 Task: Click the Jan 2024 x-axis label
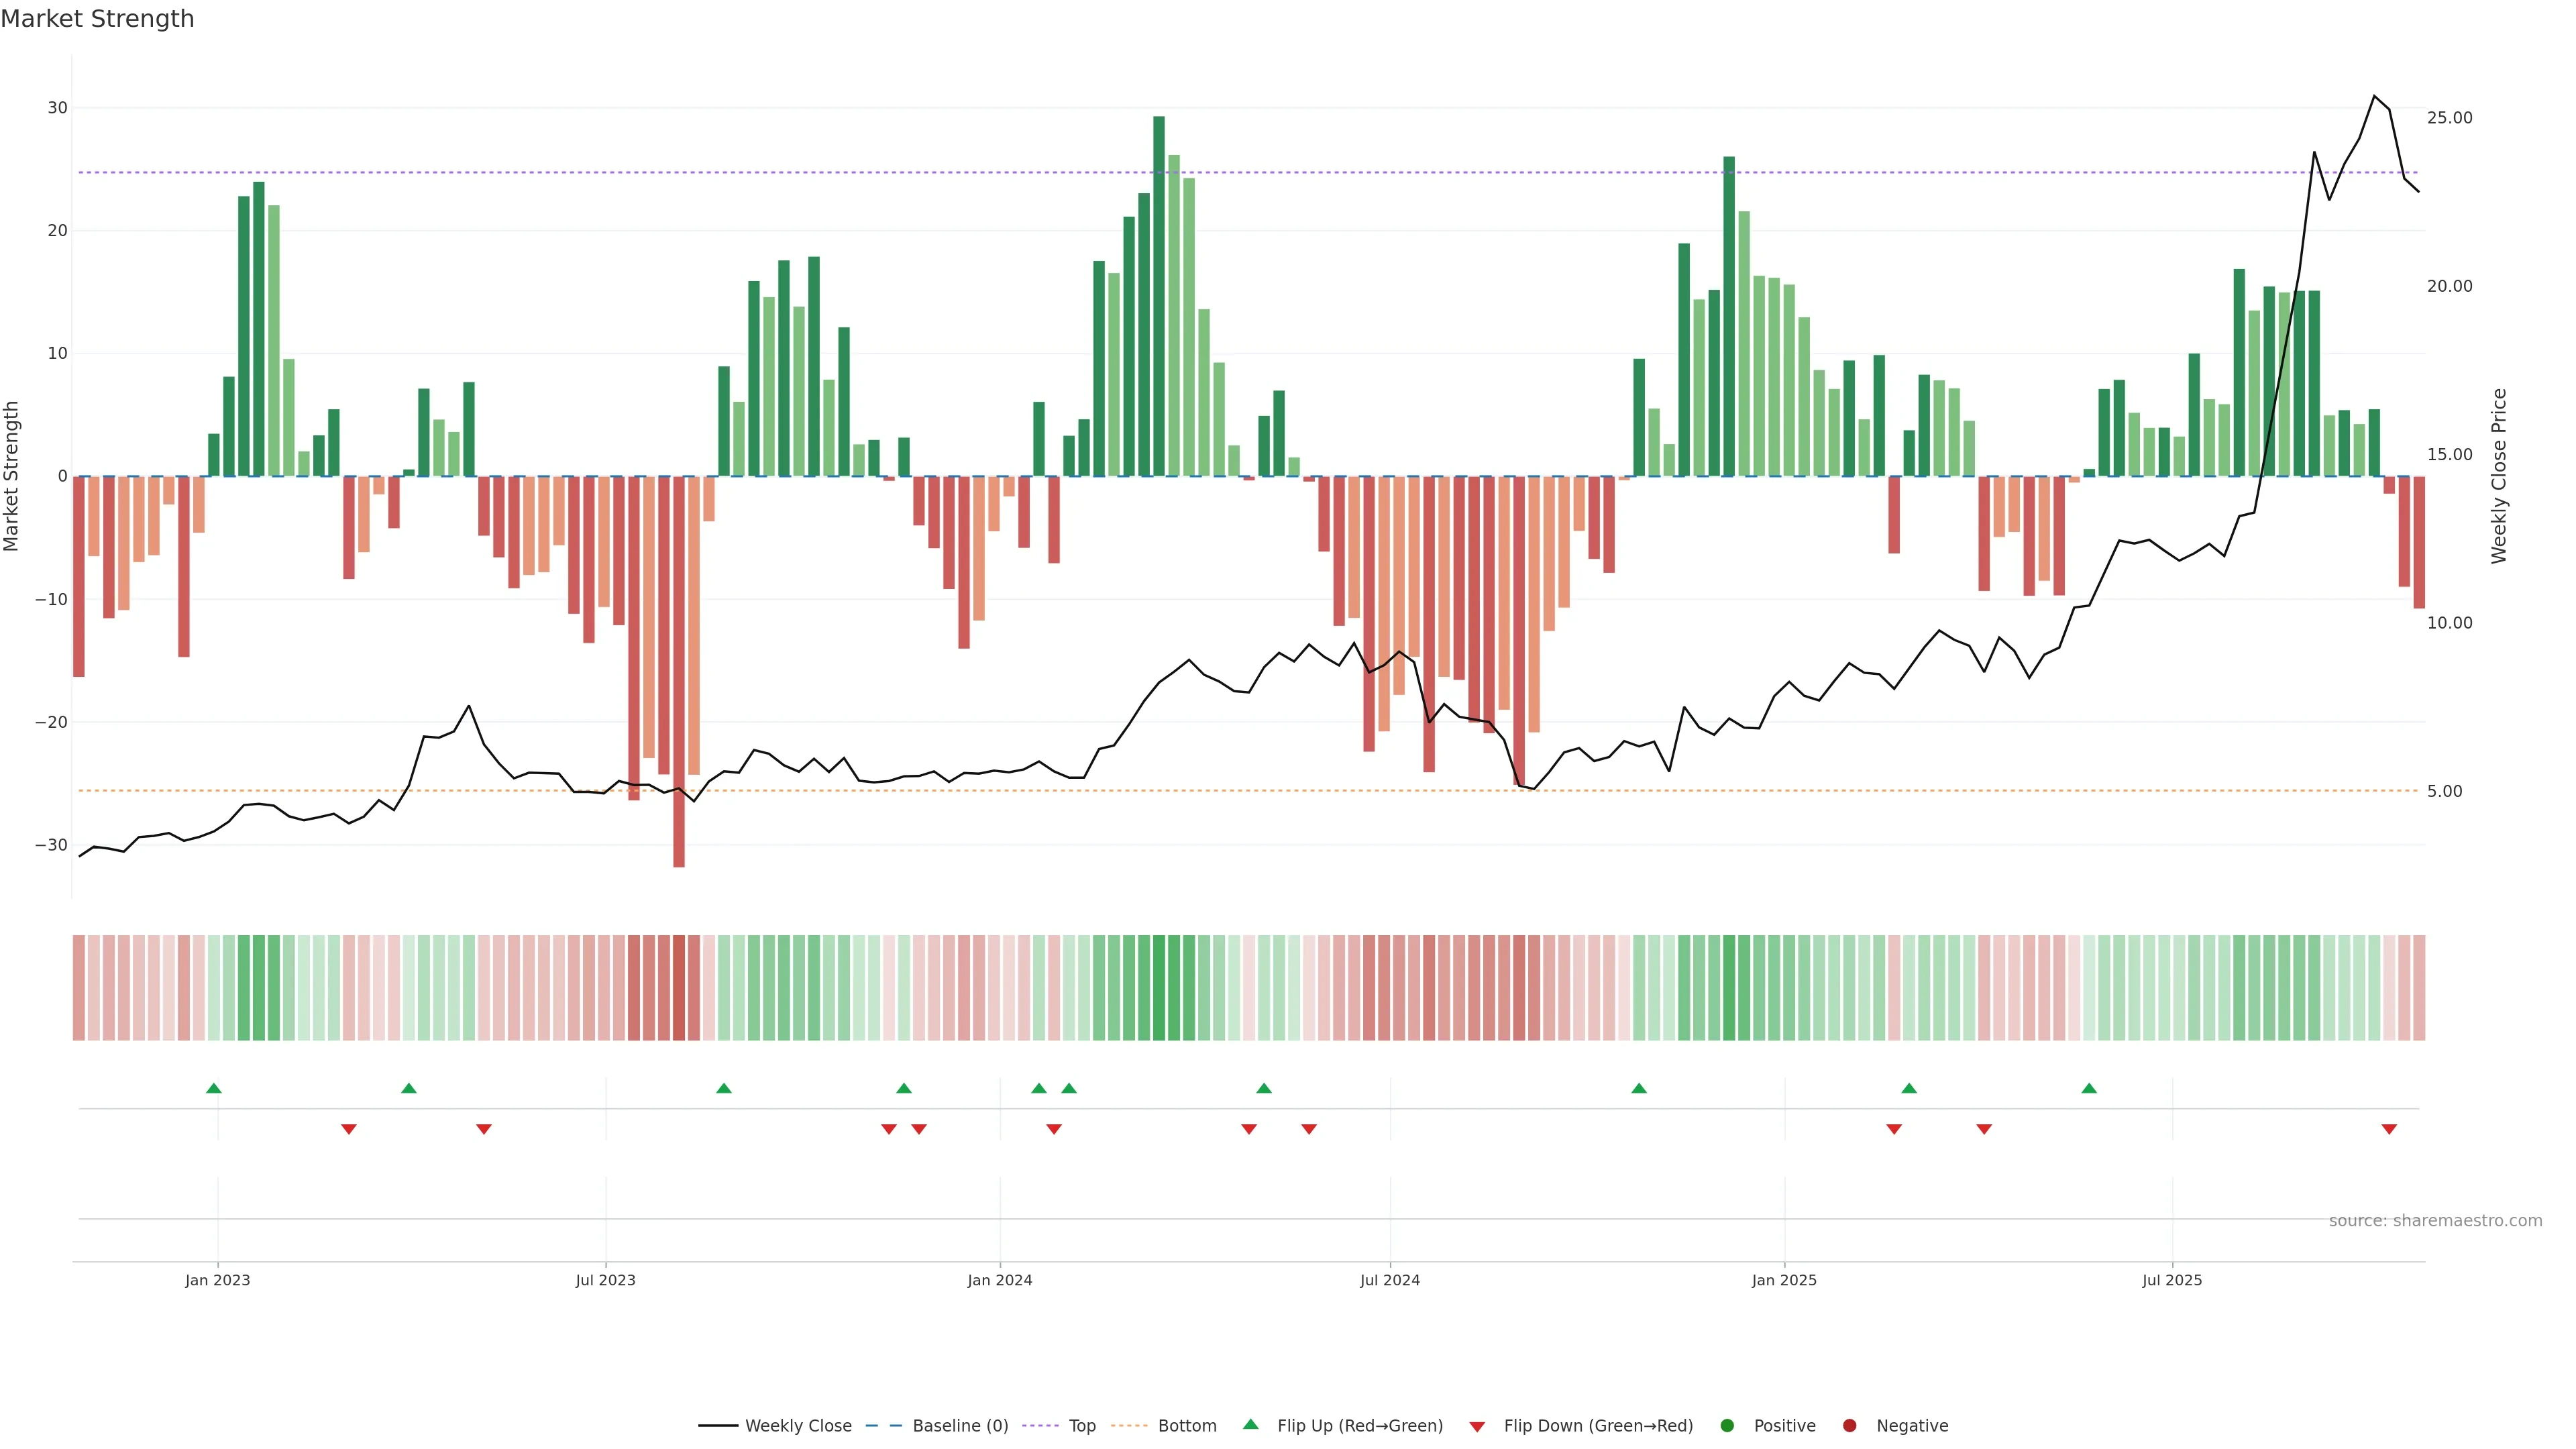pos(999,1280)
